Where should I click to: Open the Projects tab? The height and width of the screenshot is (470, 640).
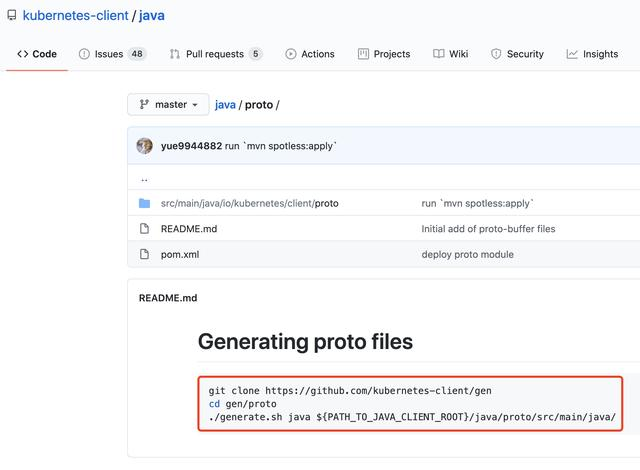(x=384, y=54)
